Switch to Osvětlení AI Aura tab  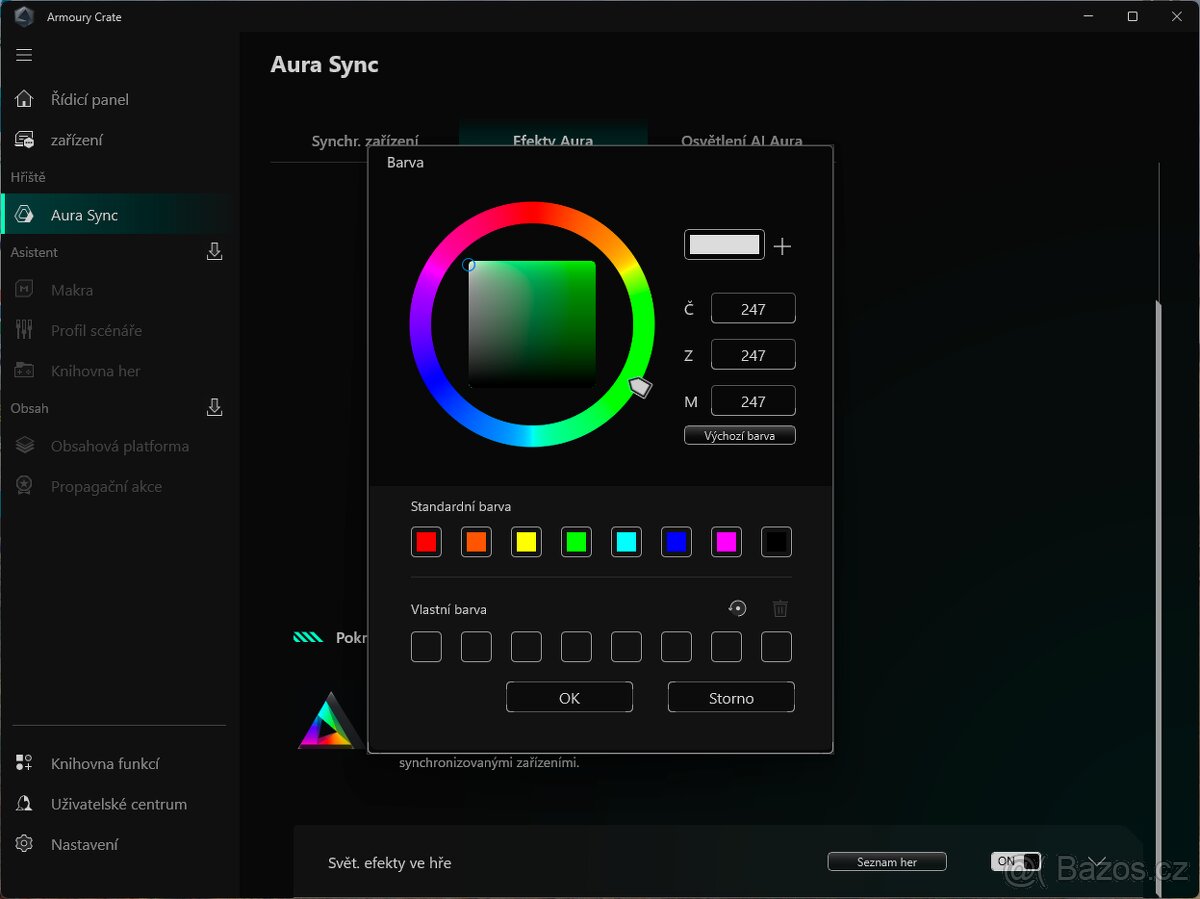741,141
